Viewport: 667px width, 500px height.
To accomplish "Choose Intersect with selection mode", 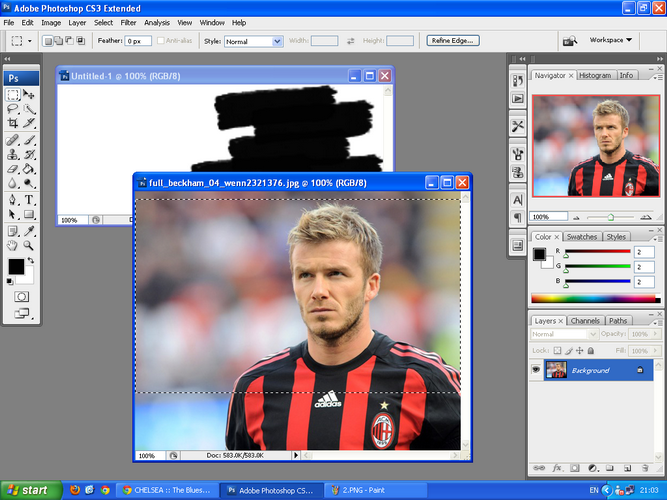I will click(80, 41).
